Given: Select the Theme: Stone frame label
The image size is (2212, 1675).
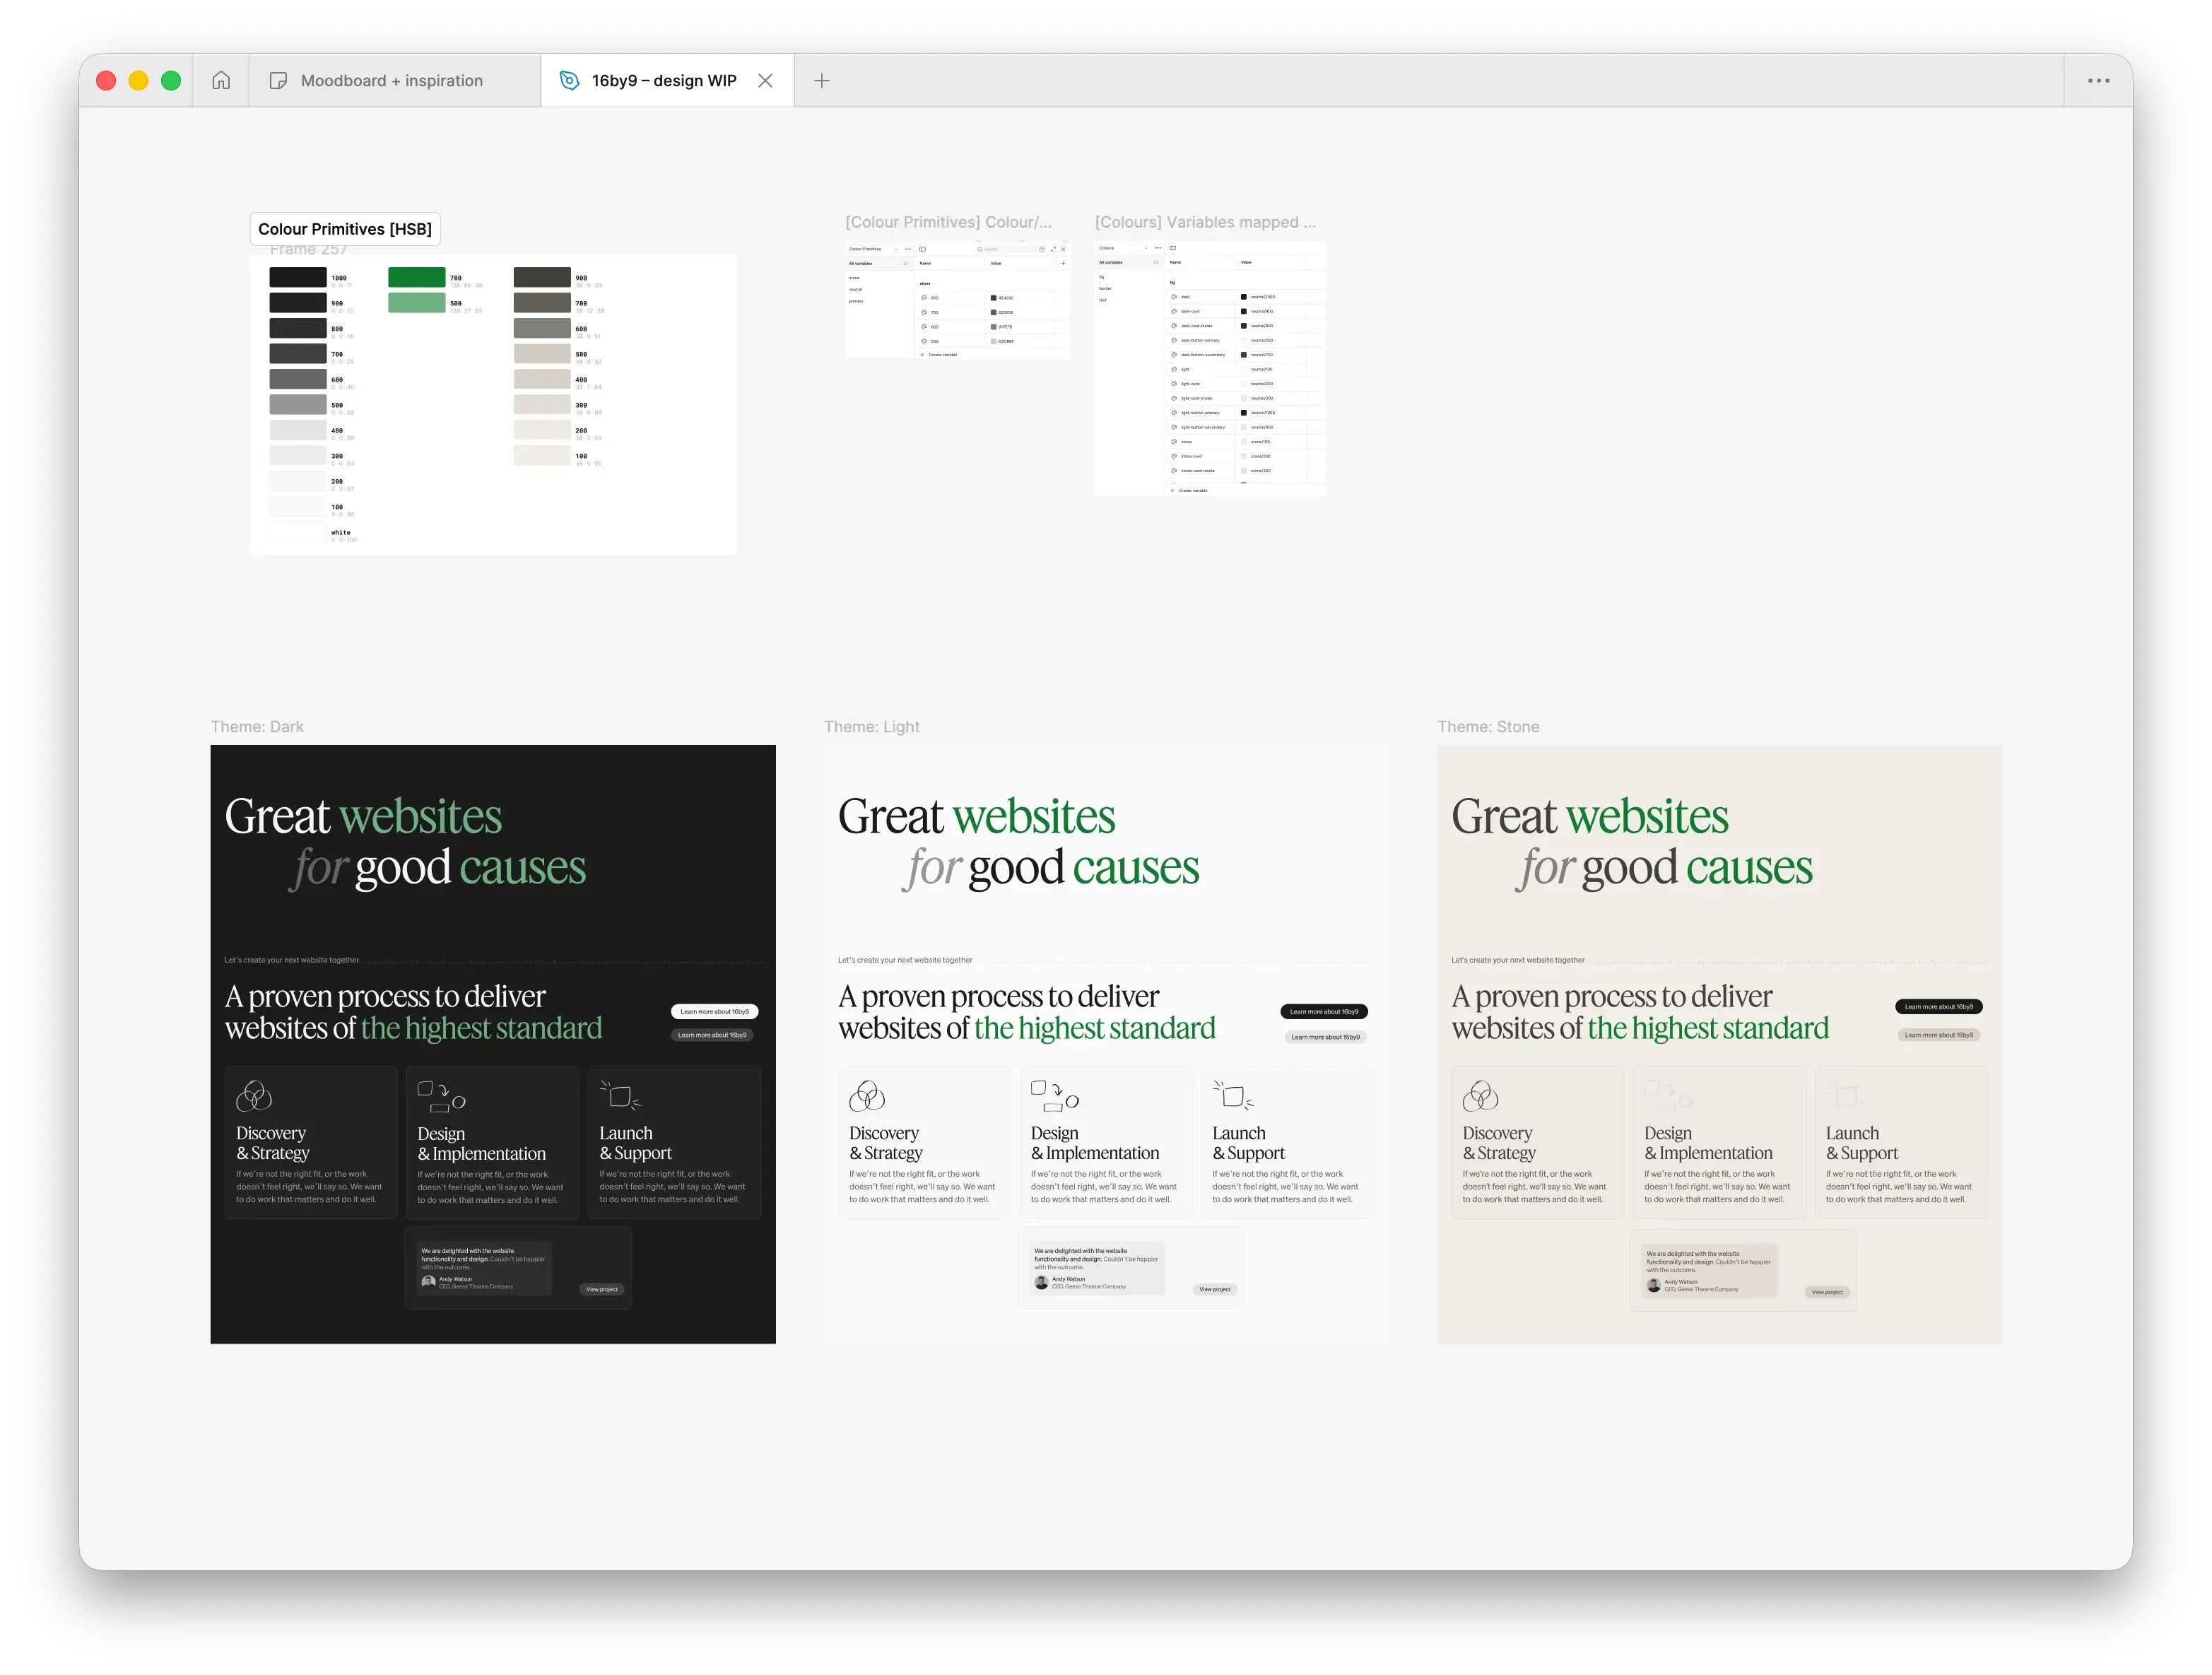Looking at the screenshot, I should (1488, 726).
